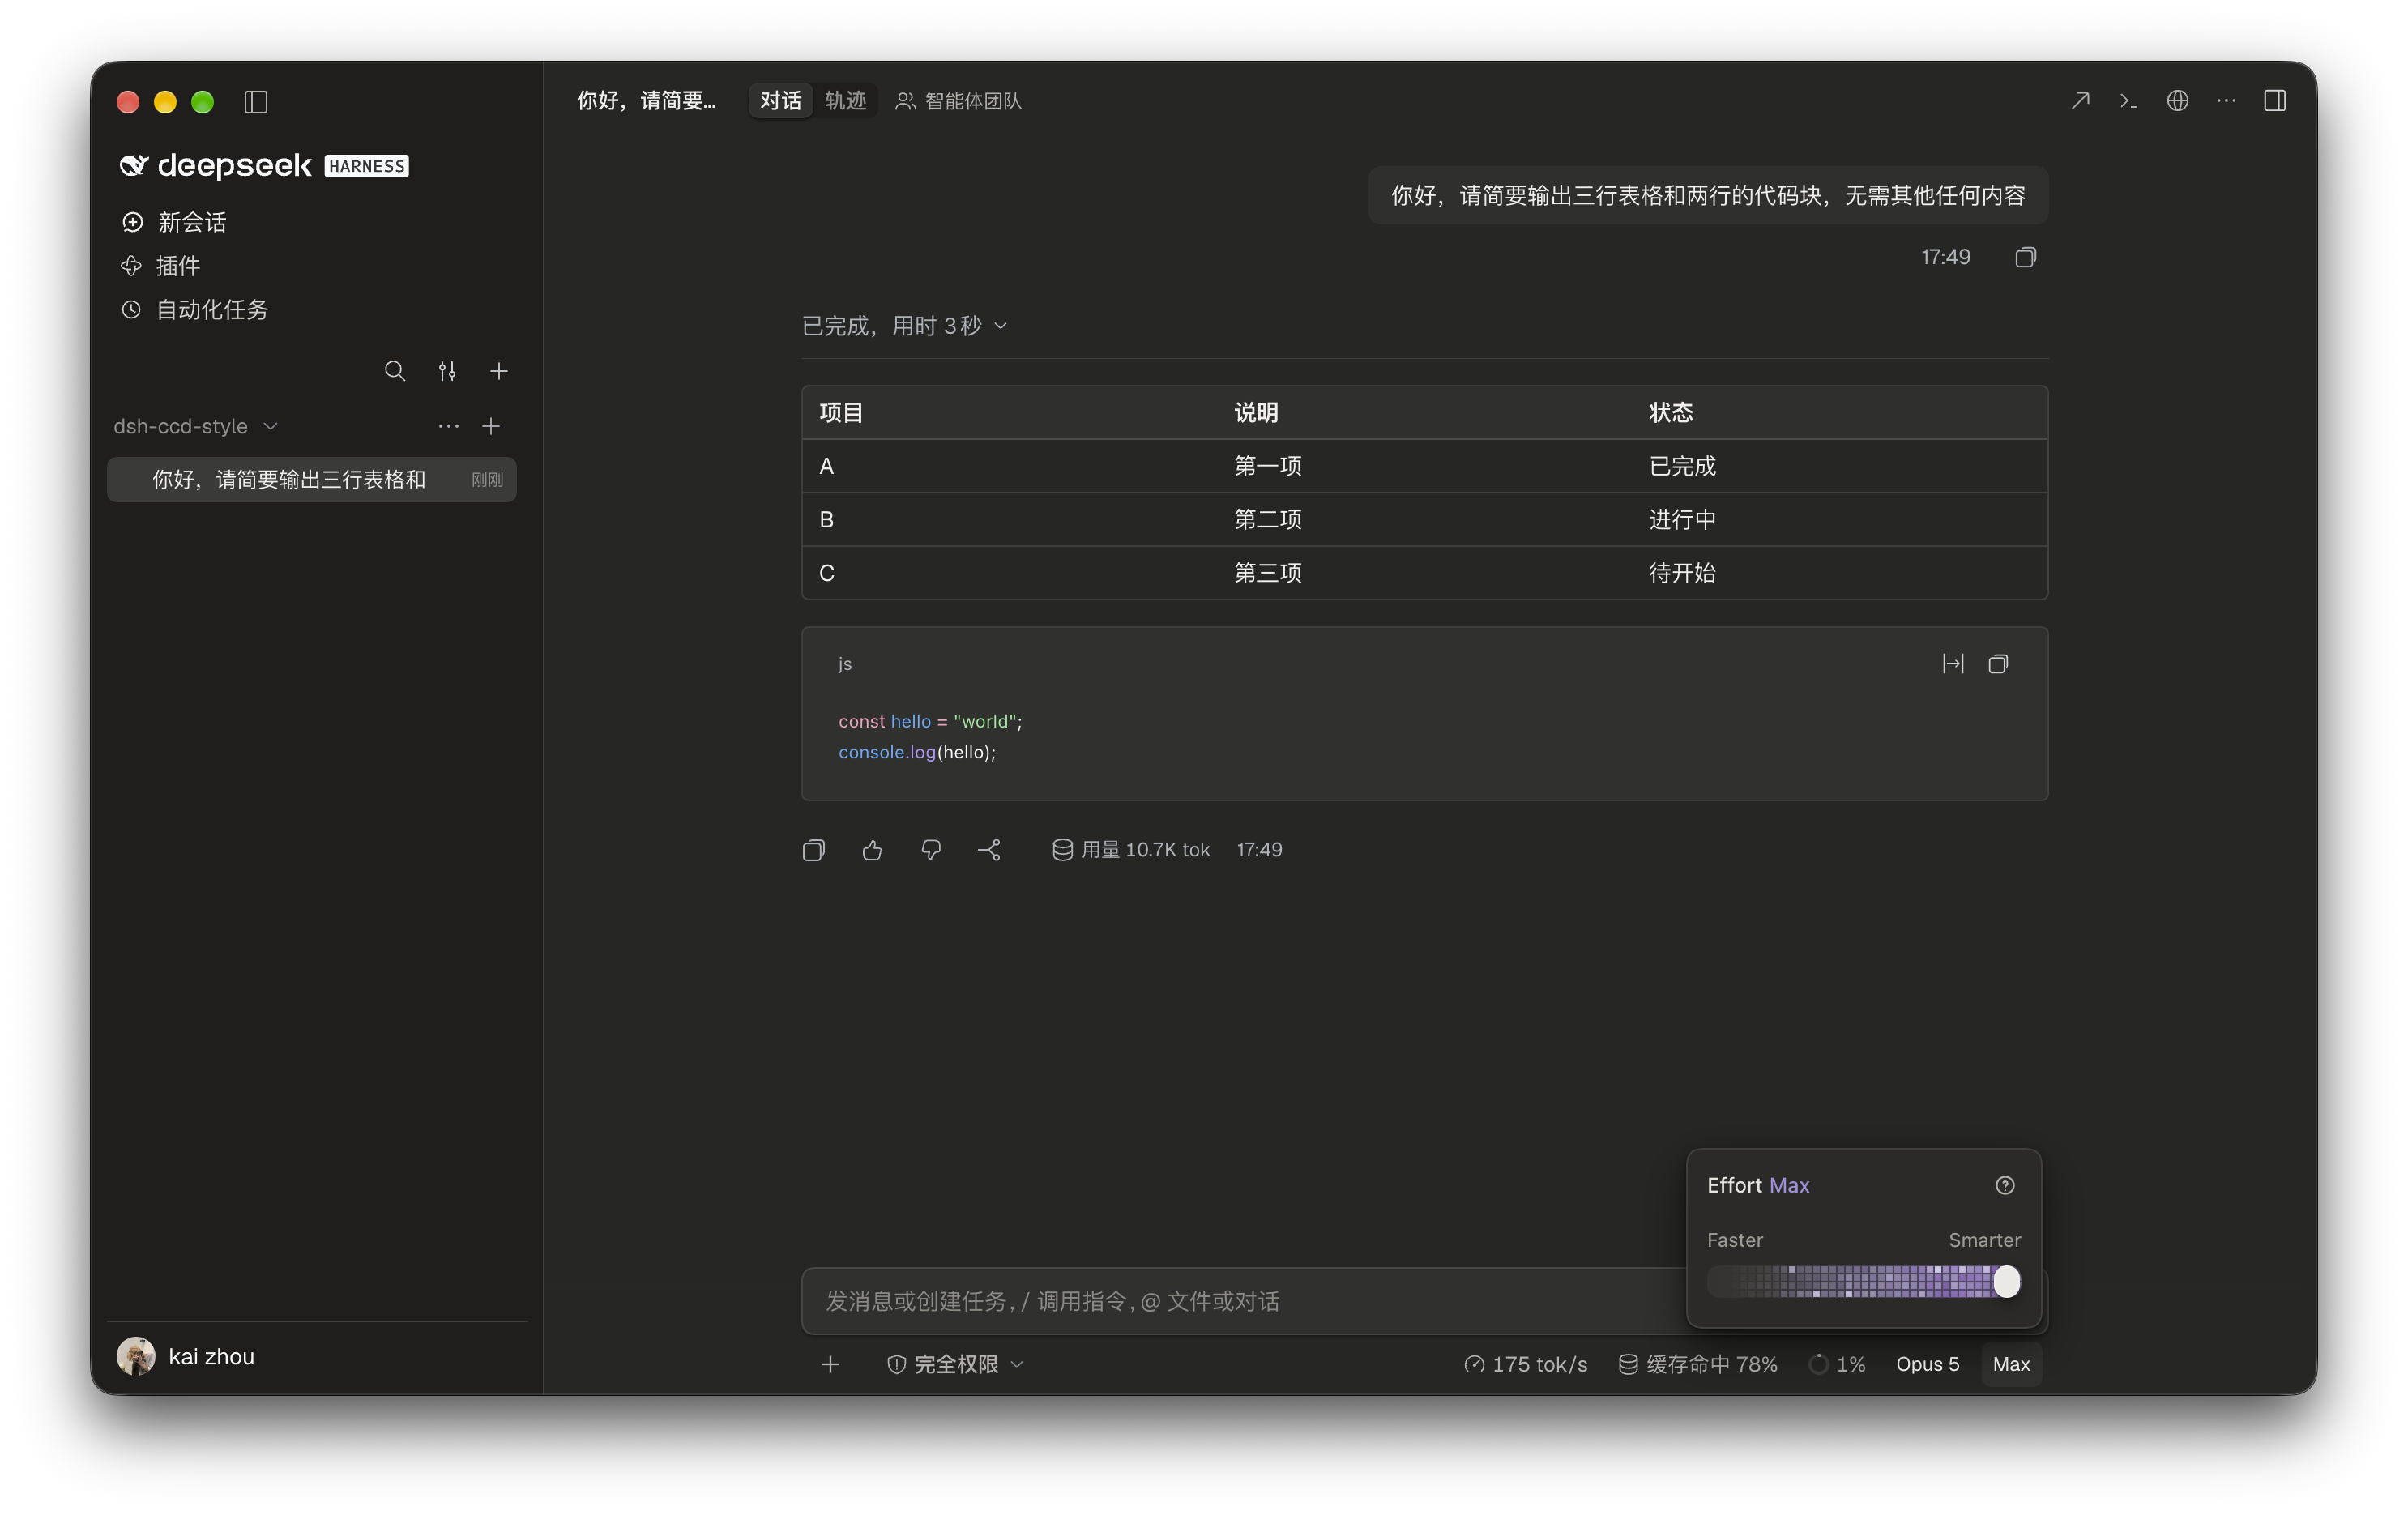Open the dsh-ccd-style more options menu
Screen dimensions: 2408x1515
(x=449, y=426)
